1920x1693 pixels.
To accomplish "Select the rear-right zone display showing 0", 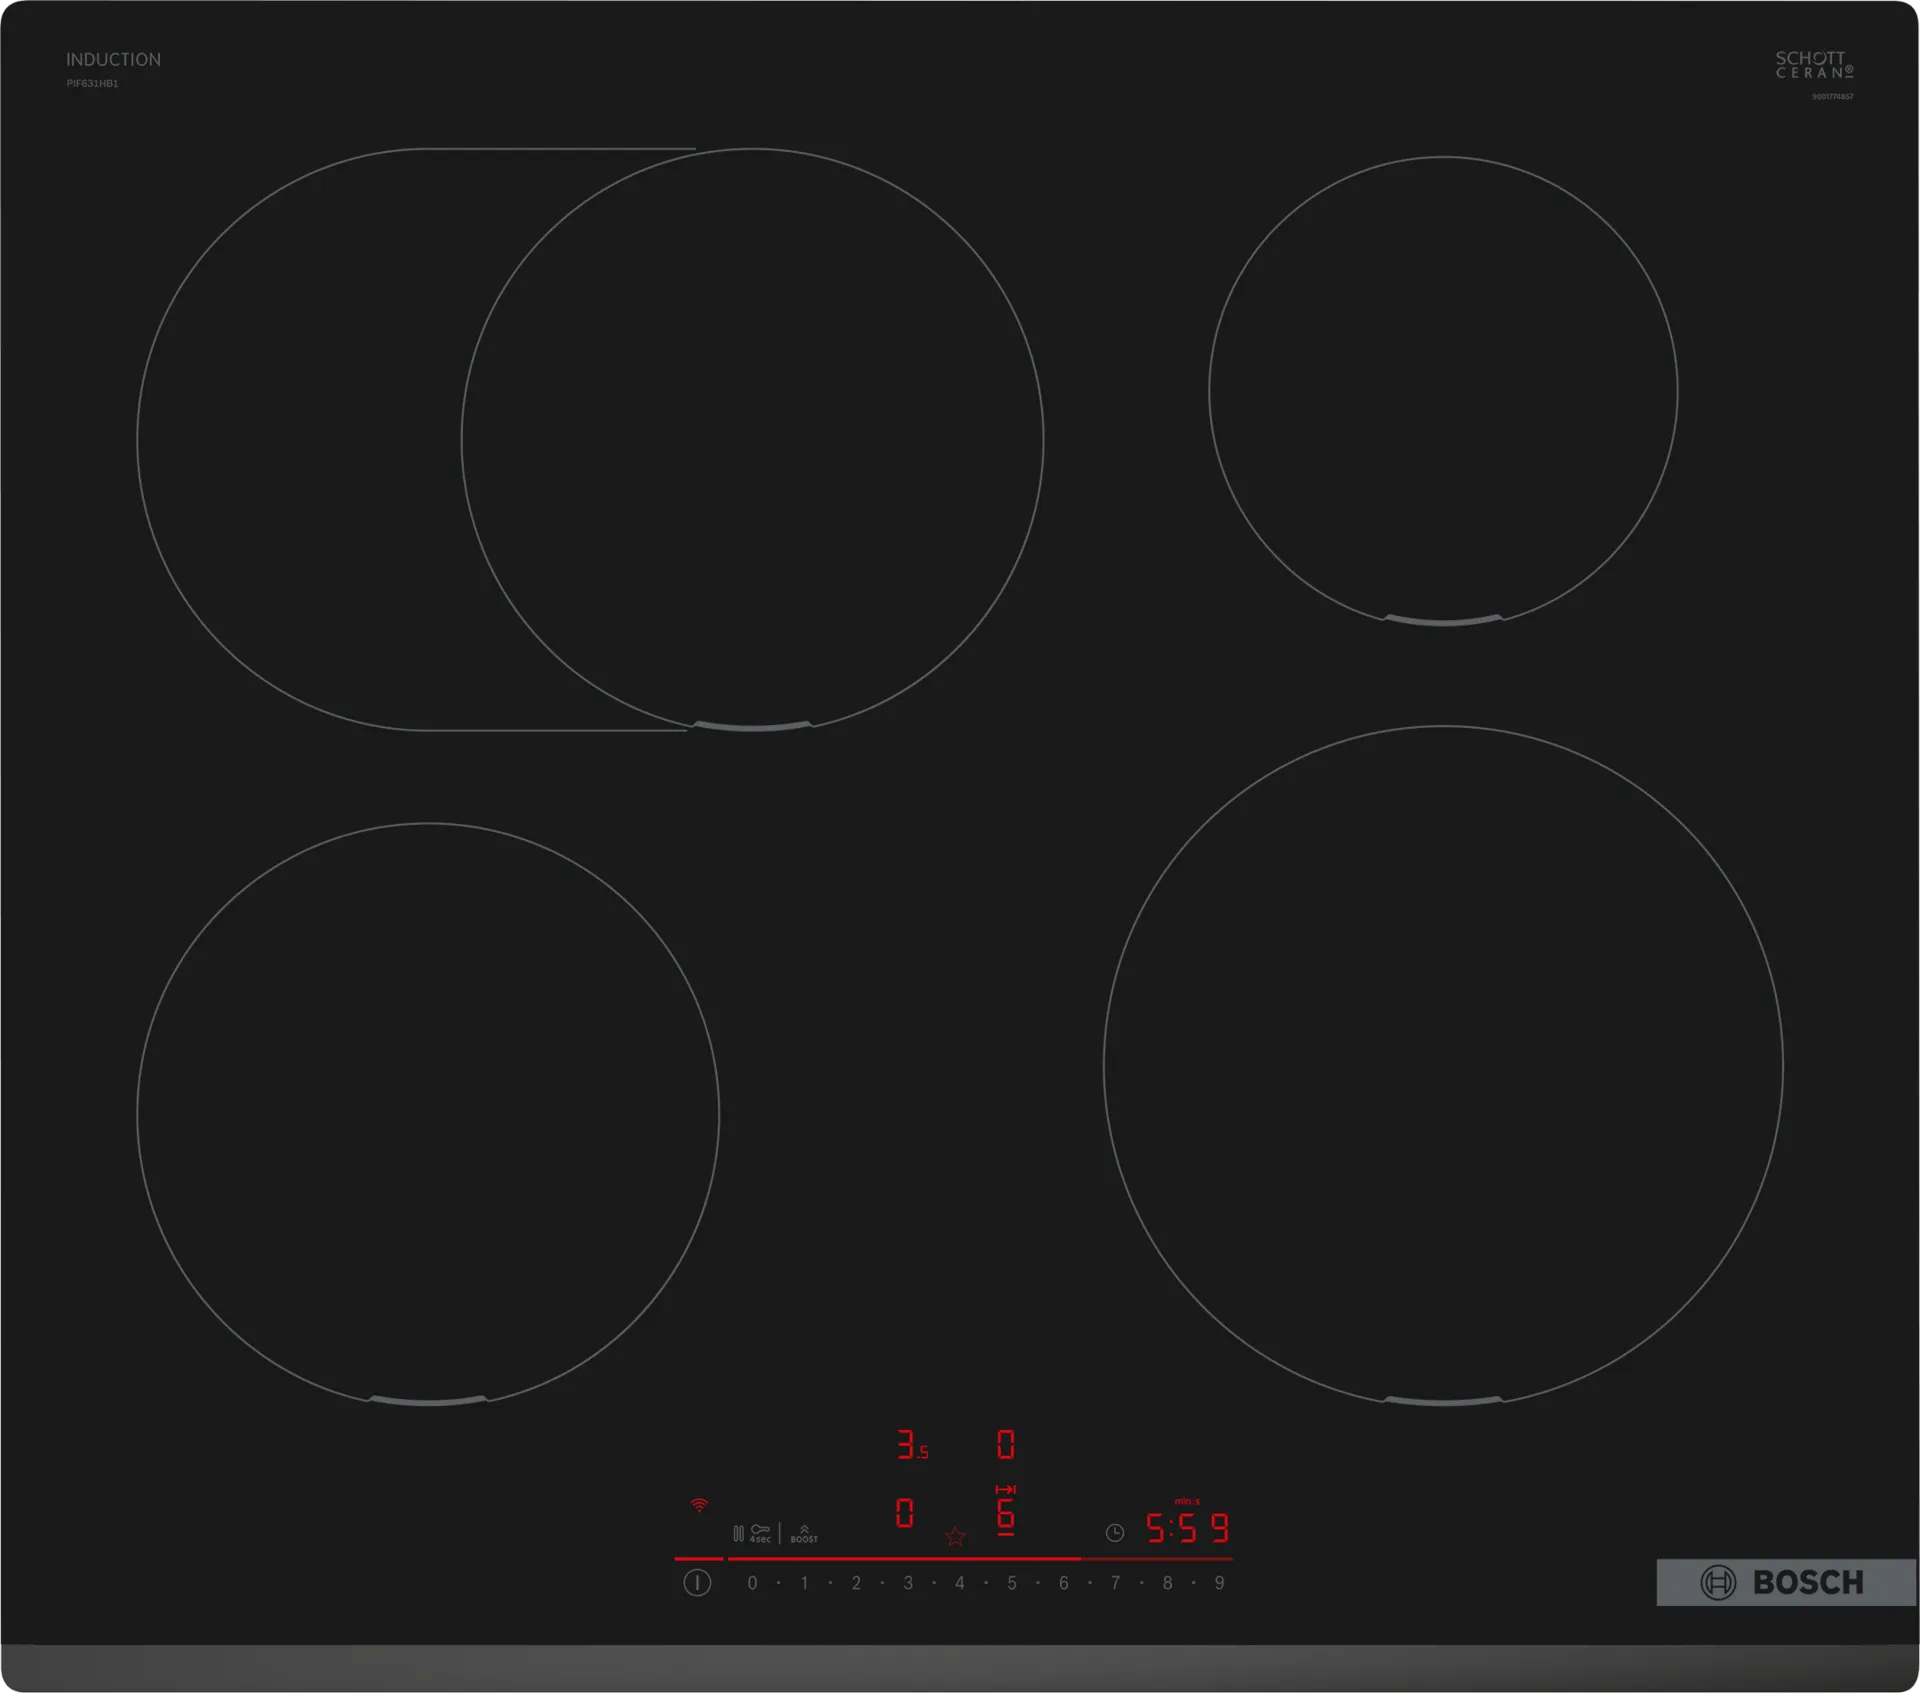I will tap(1006, 1445).
